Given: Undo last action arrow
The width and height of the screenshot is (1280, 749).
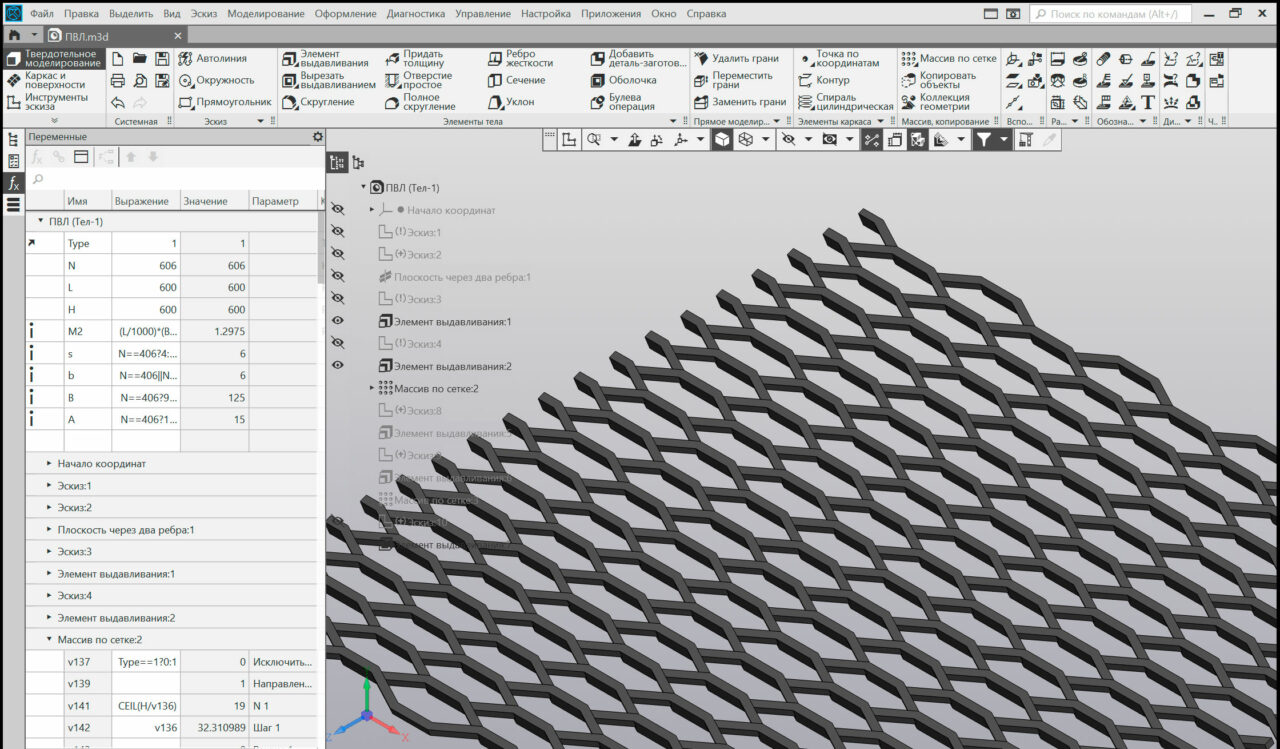Looking at the screenshot, I should 118,103.
